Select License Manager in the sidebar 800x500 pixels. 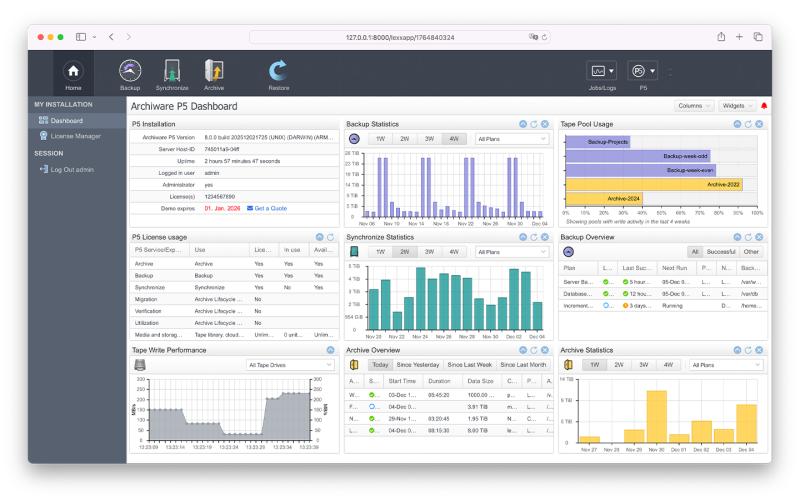tap(75, 135)
